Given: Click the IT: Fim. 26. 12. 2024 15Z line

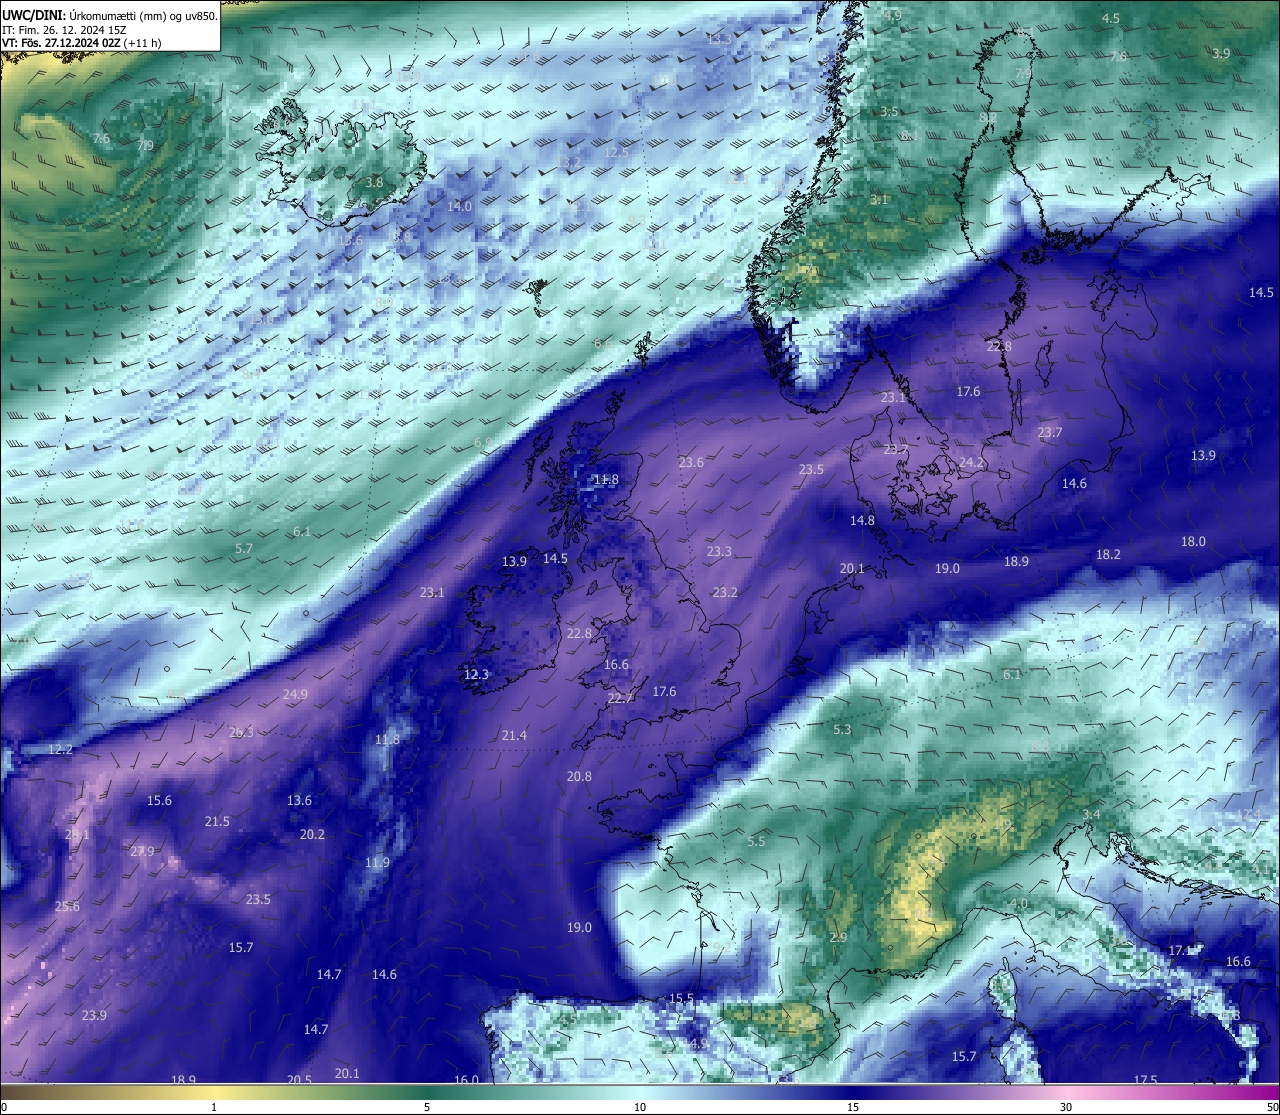Looking at the screenshot, I should [65, 29].
